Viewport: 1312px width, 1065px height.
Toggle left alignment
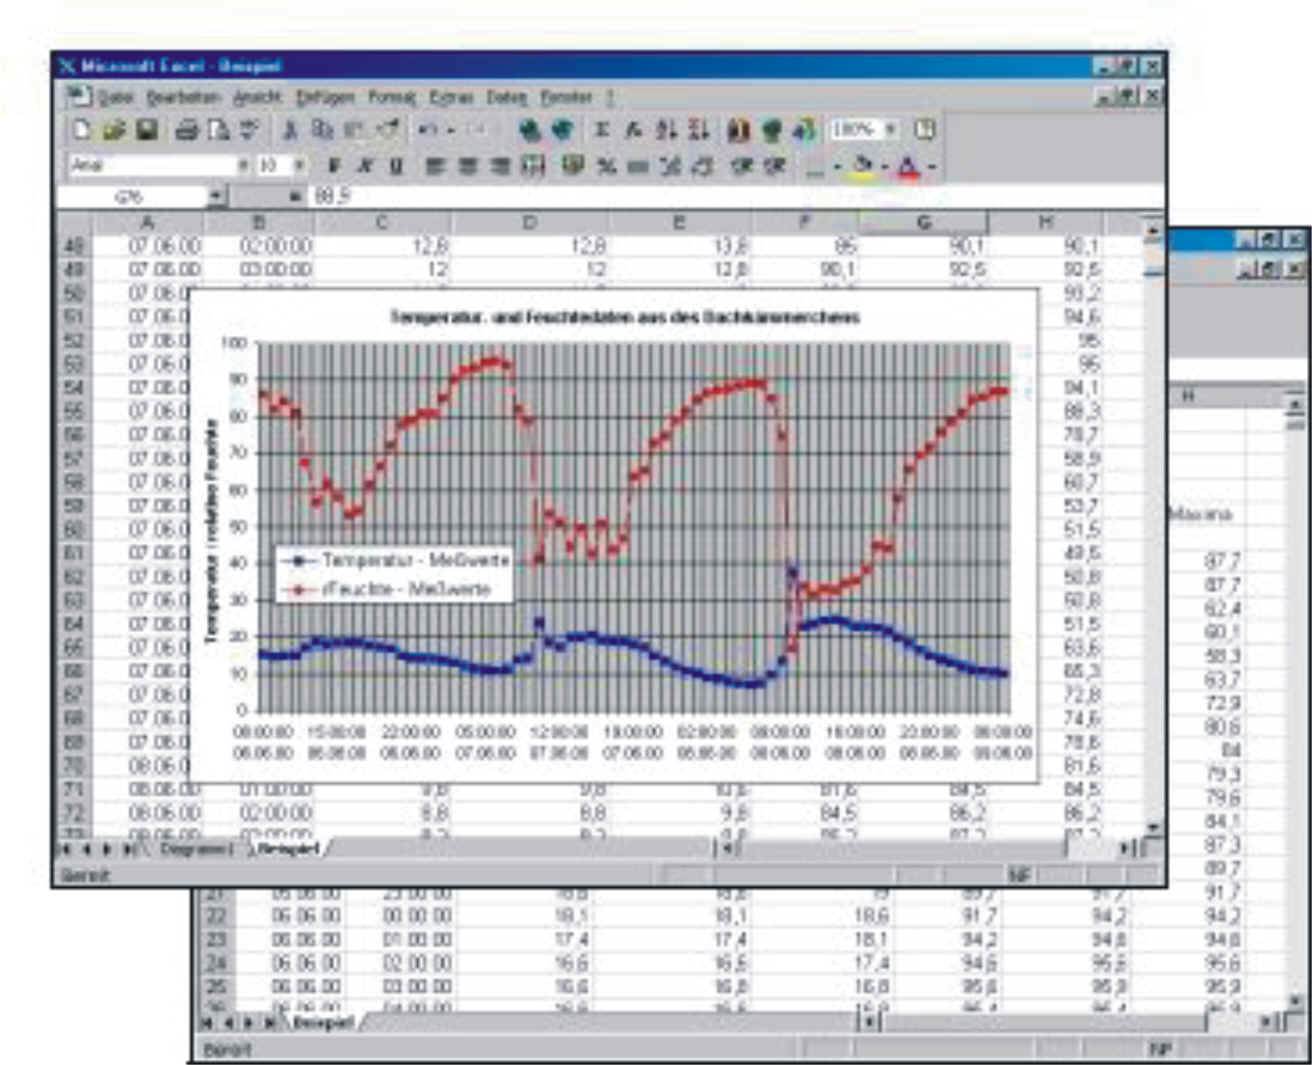pyautogui.click(x=435, y=166)
